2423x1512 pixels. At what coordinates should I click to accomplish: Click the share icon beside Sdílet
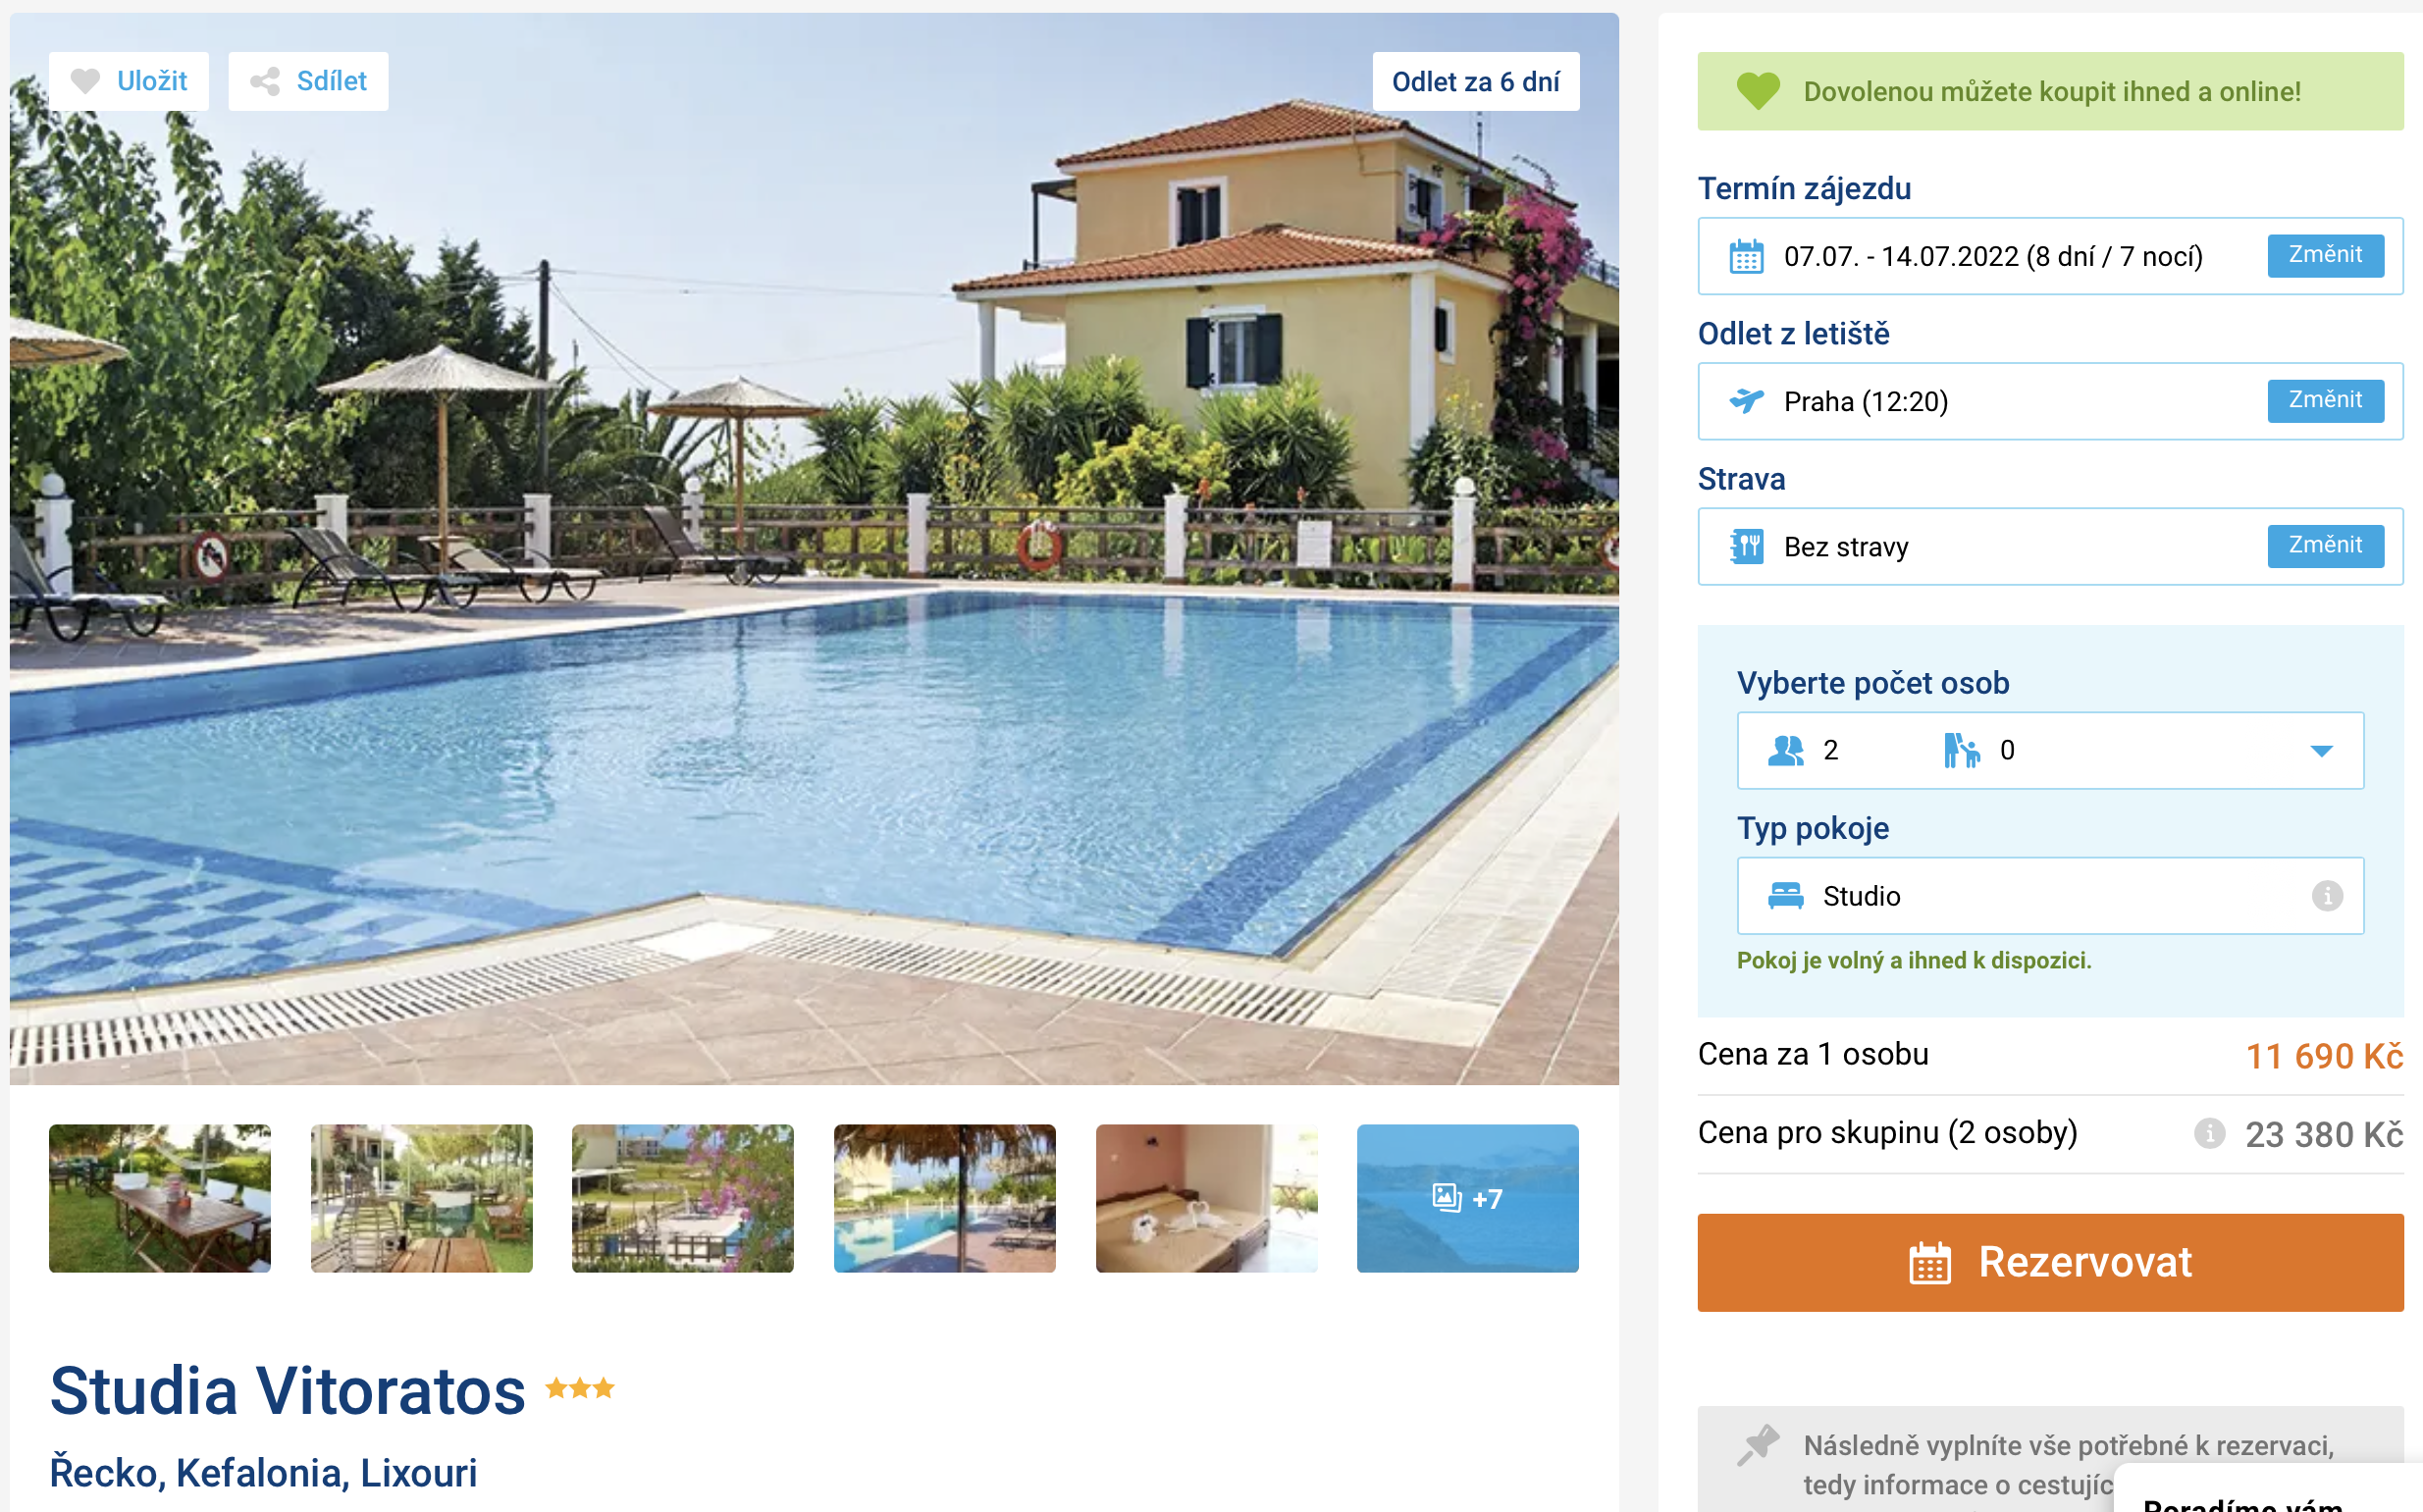click(x=265, y=81)
